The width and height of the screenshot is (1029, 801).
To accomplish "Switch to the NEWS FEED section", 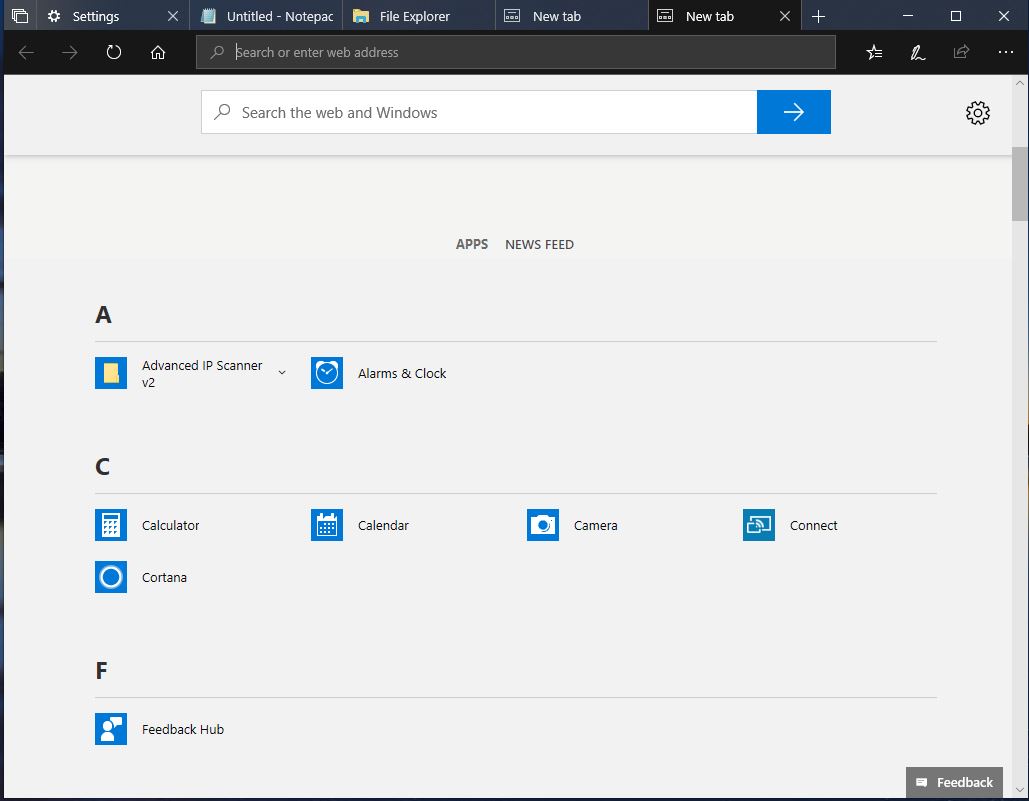I will pyautogui.click(x=539, y=244).
